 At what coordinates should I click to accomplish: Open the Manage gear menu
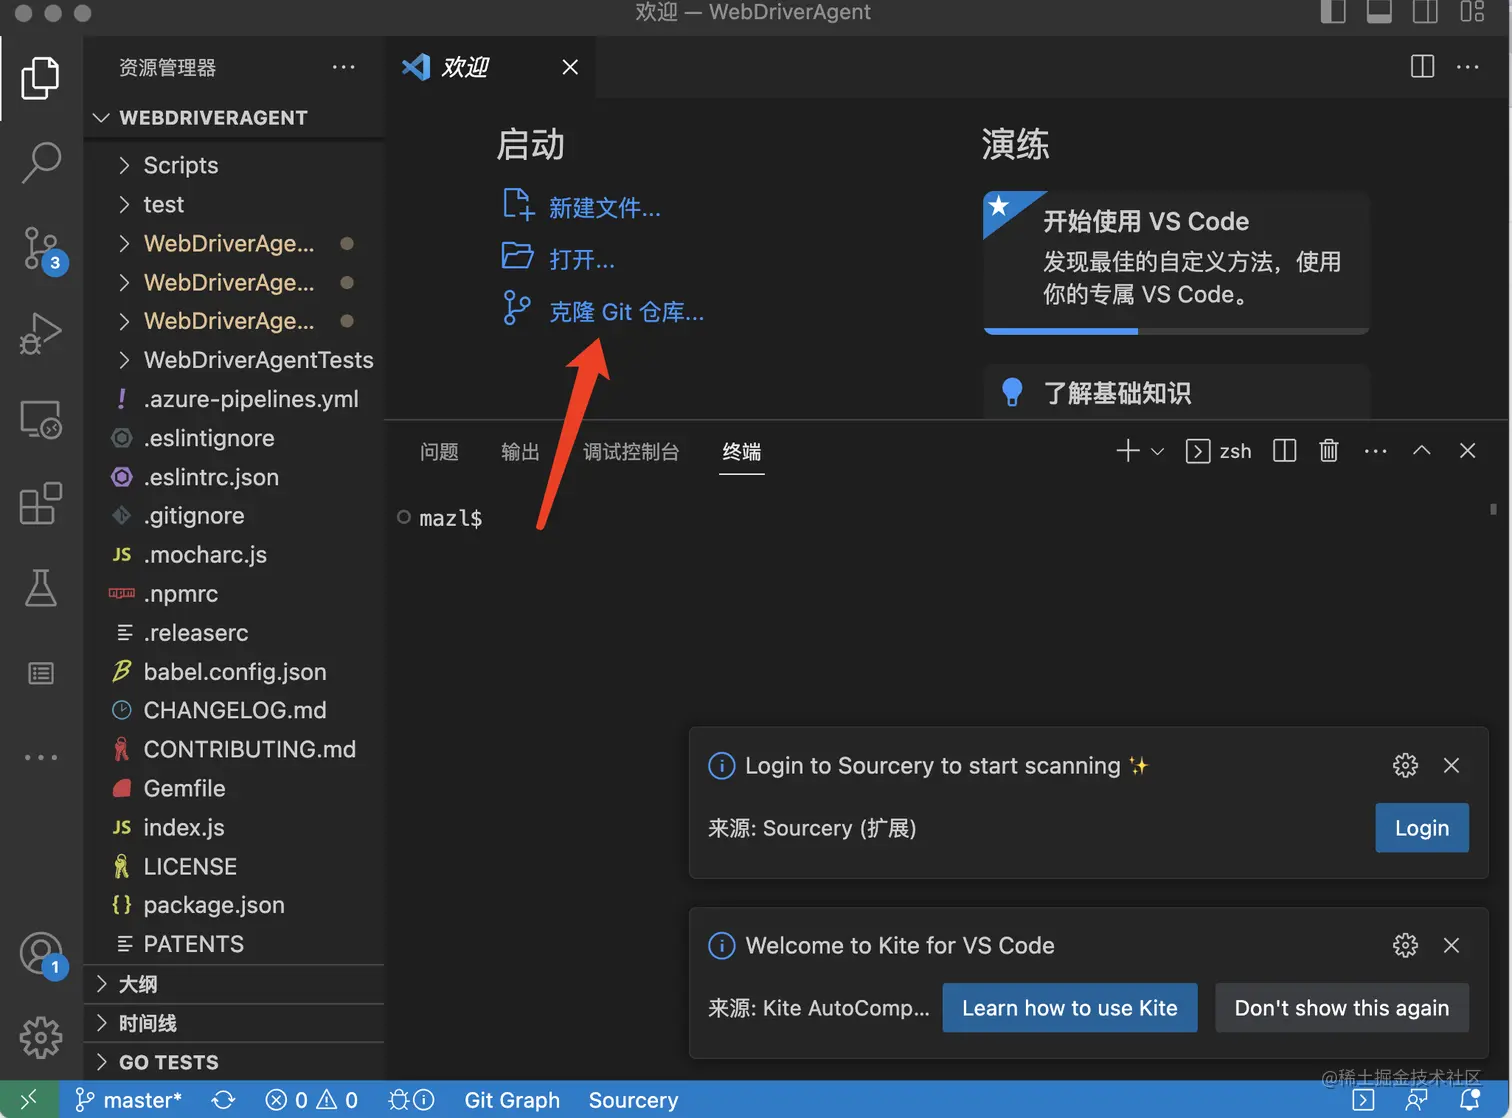point(41,1038)
